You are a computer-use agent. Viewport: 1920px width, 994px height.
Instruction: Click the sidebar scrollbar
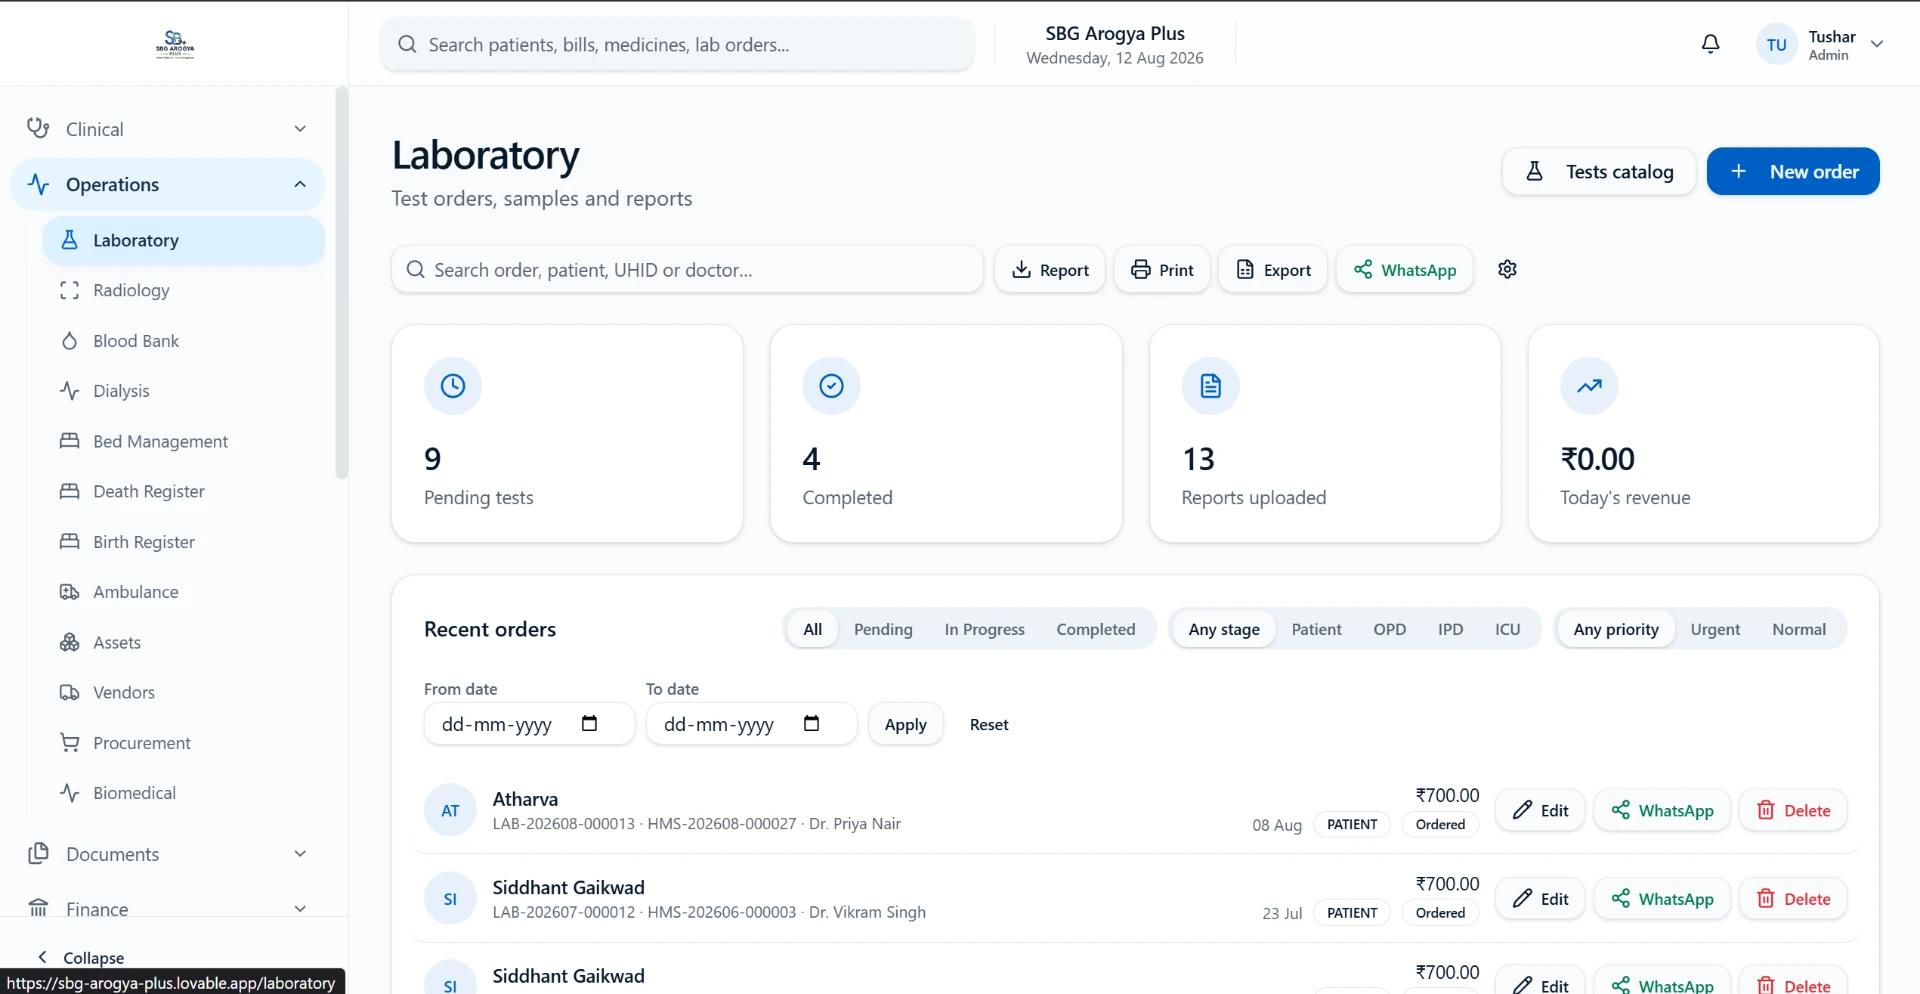341,283
